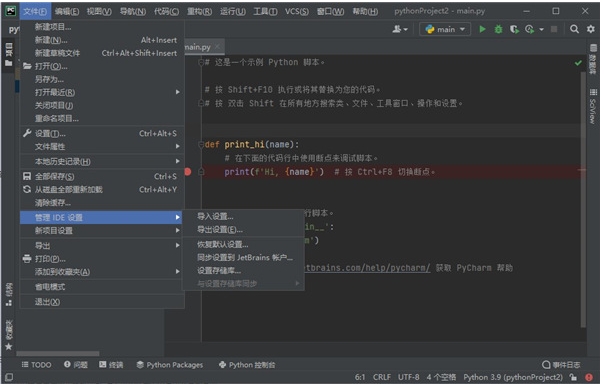Open the SciView side panel
The width and height of the screenshot is (604, 384).
pos(593,106)
